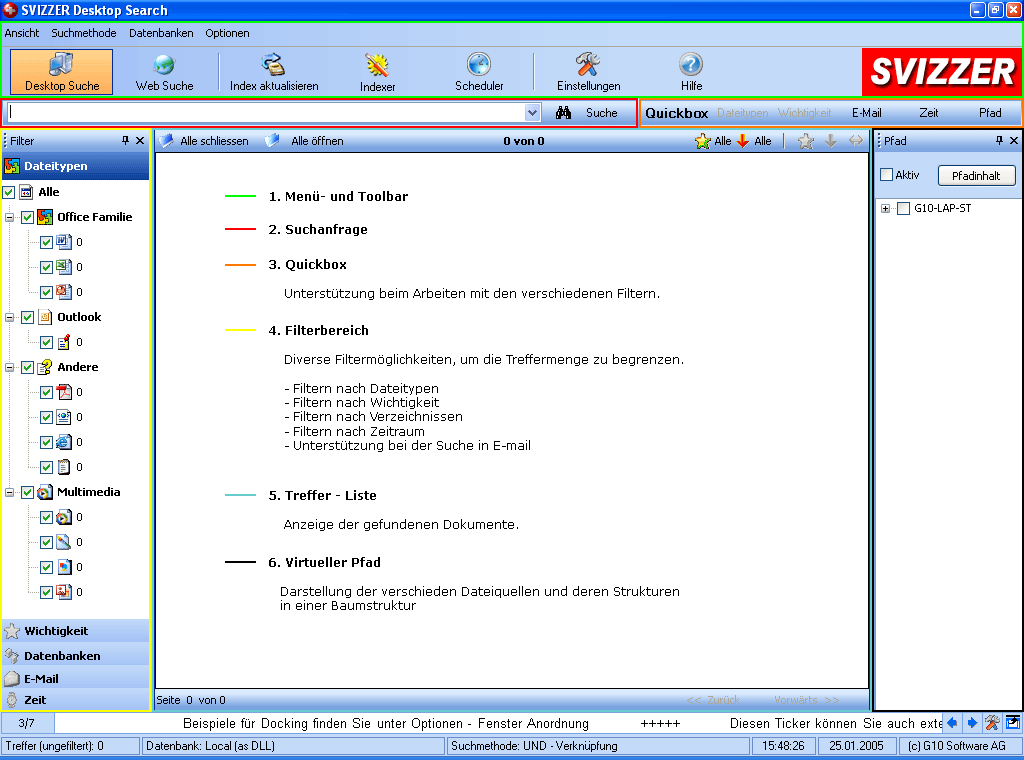Click the Pfadinhalt button

(977, 176)
